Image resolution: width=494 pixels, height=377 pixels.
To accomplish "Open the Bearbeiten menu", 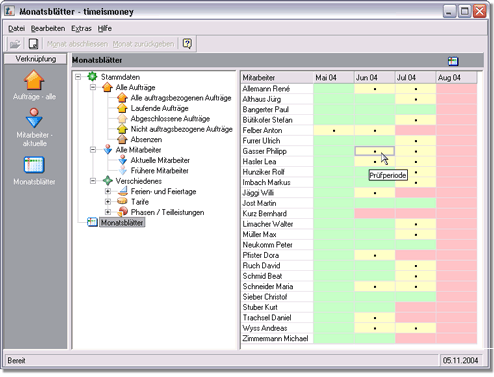I will (x=48, y=29).
